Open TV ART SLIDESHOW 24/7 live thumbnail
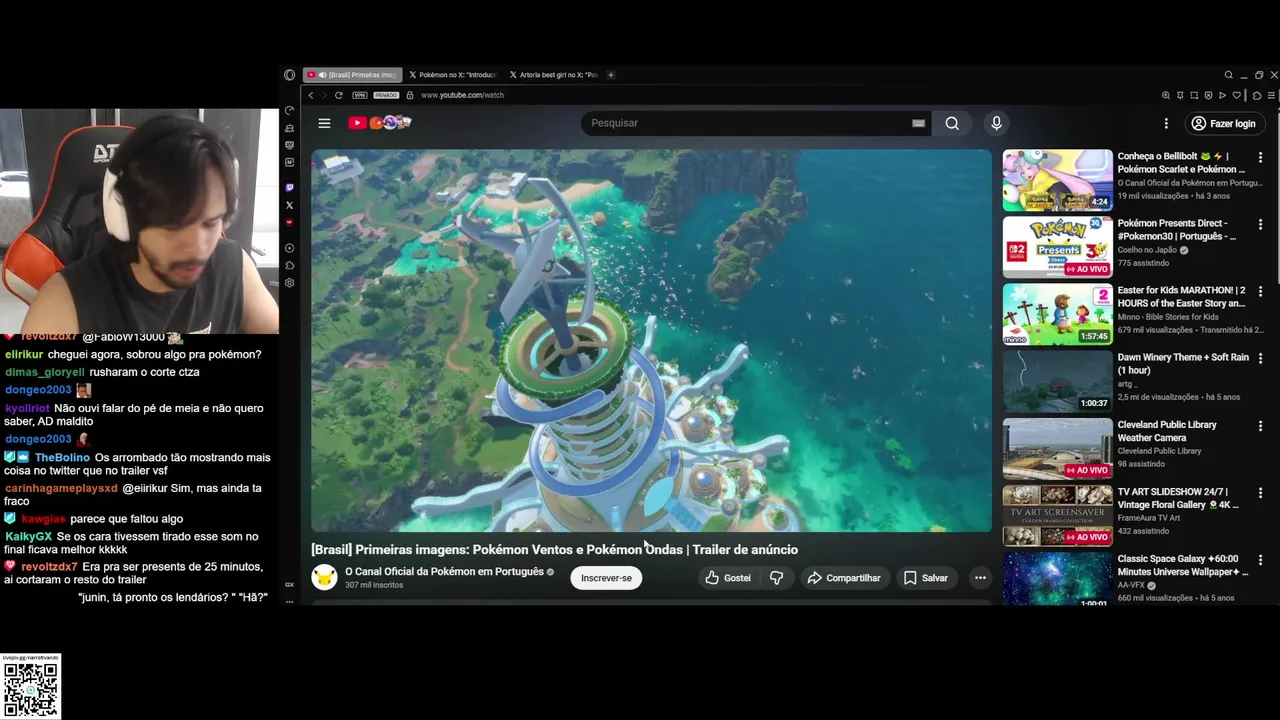The image size is (1280, 720). click(x=1057, y=515)
